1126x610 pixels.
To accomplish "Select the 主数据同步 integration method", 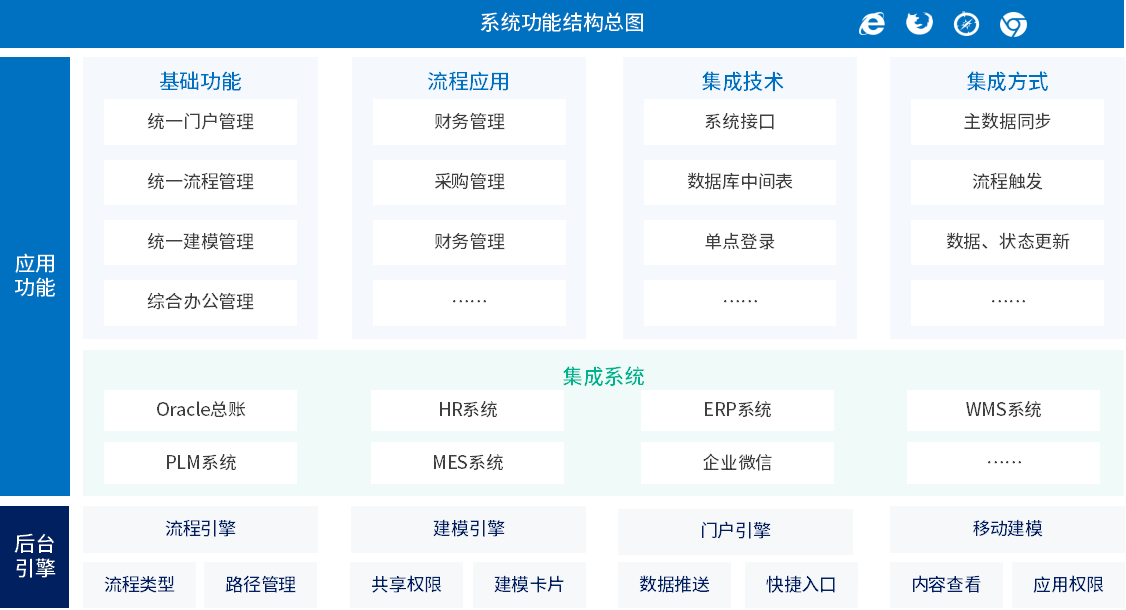I will pyautogui.click(x=1006, y=122).
